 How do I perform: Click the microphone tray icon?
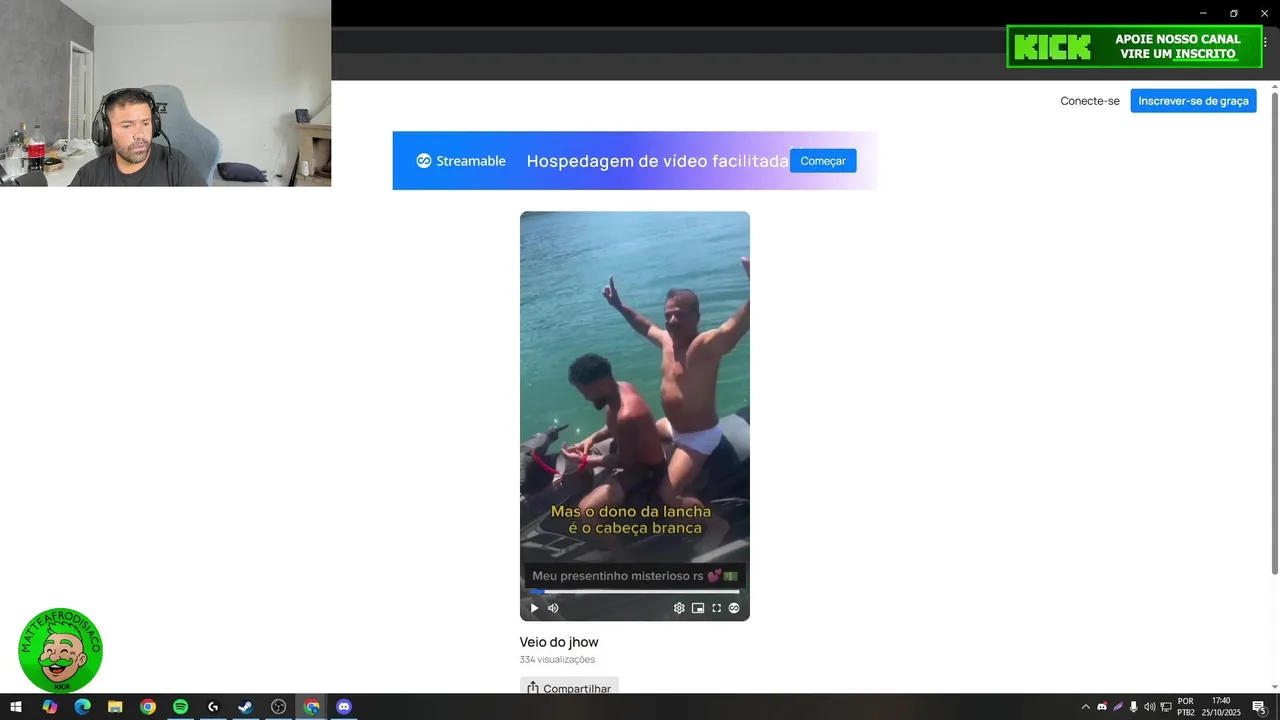click(1133, 707)
